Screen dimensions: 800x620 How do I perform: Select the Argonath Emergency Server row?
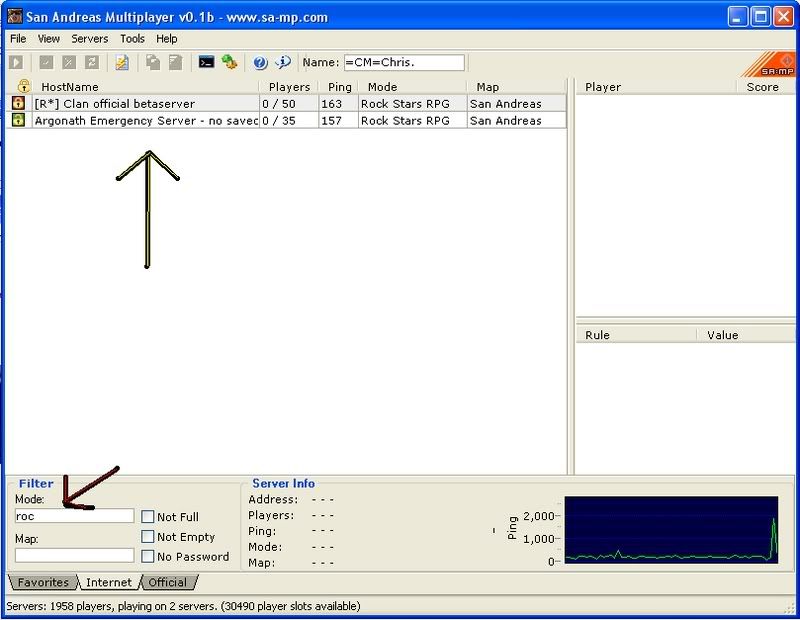pos(286,120)
